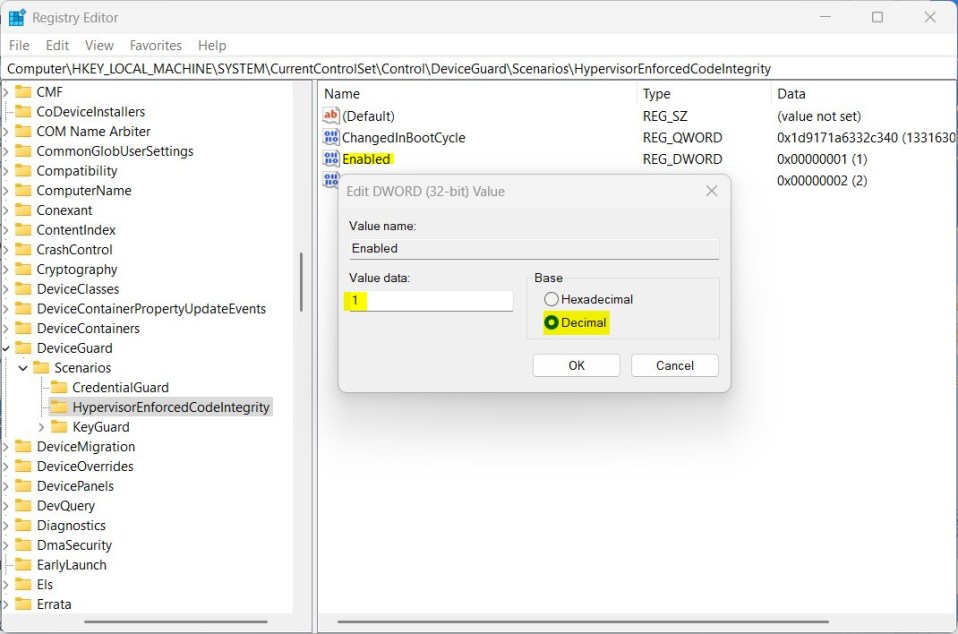
Task: Focus the Value data input field
Action: [x=431, y=301]
